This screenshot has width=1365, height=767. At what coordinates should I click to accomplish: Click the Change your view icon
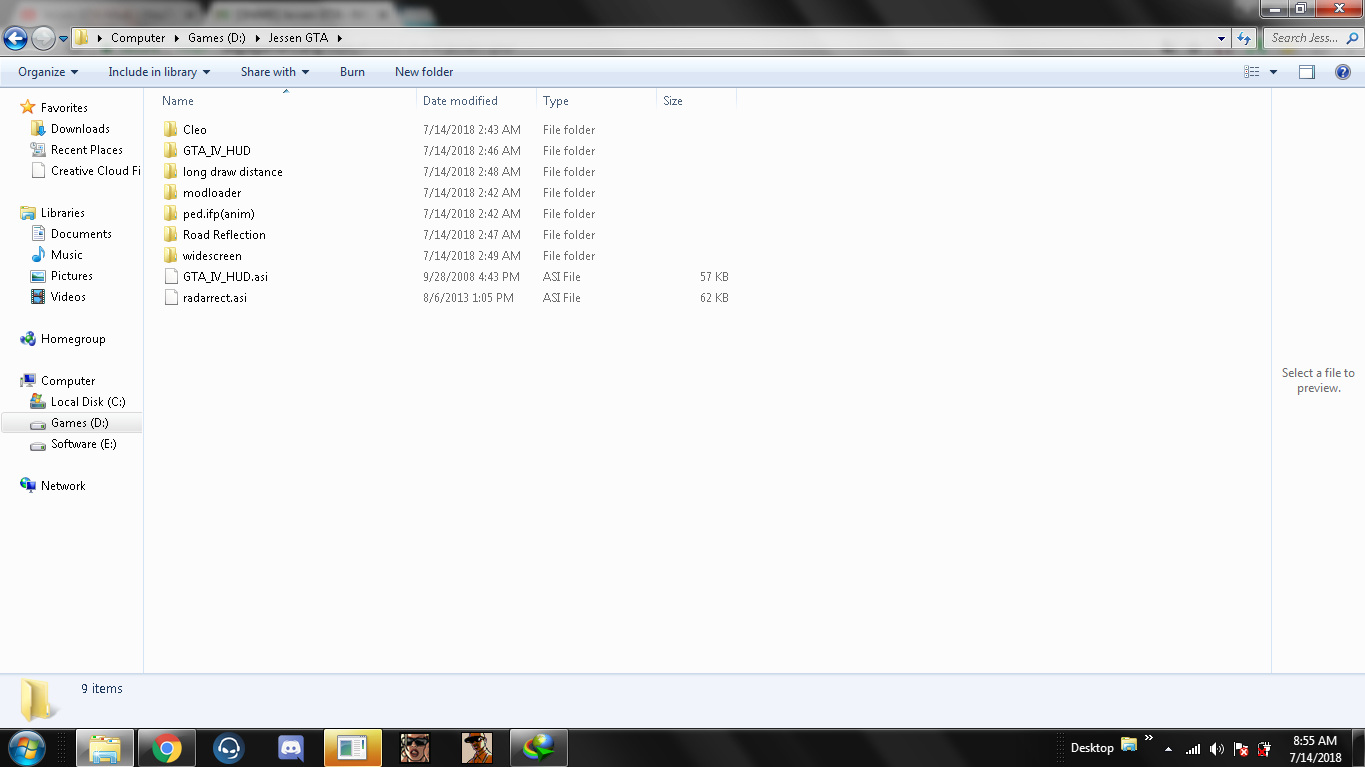1252,72
